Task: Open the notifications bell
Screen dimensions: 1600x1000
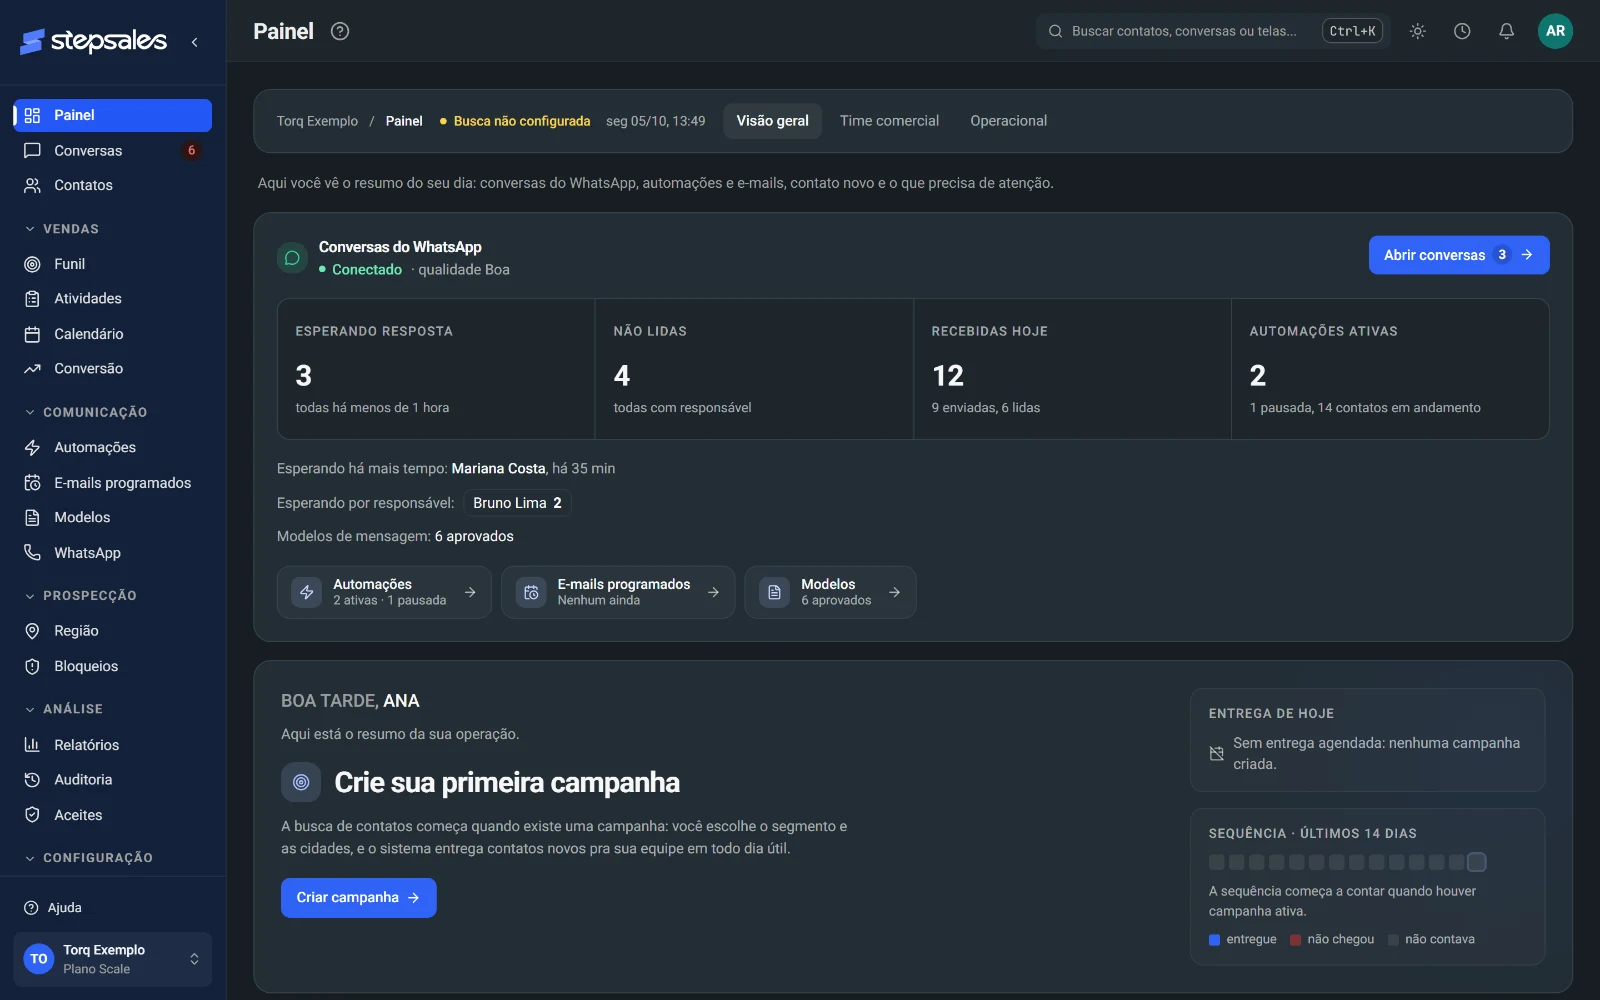Action: [x=1506, y=31]
